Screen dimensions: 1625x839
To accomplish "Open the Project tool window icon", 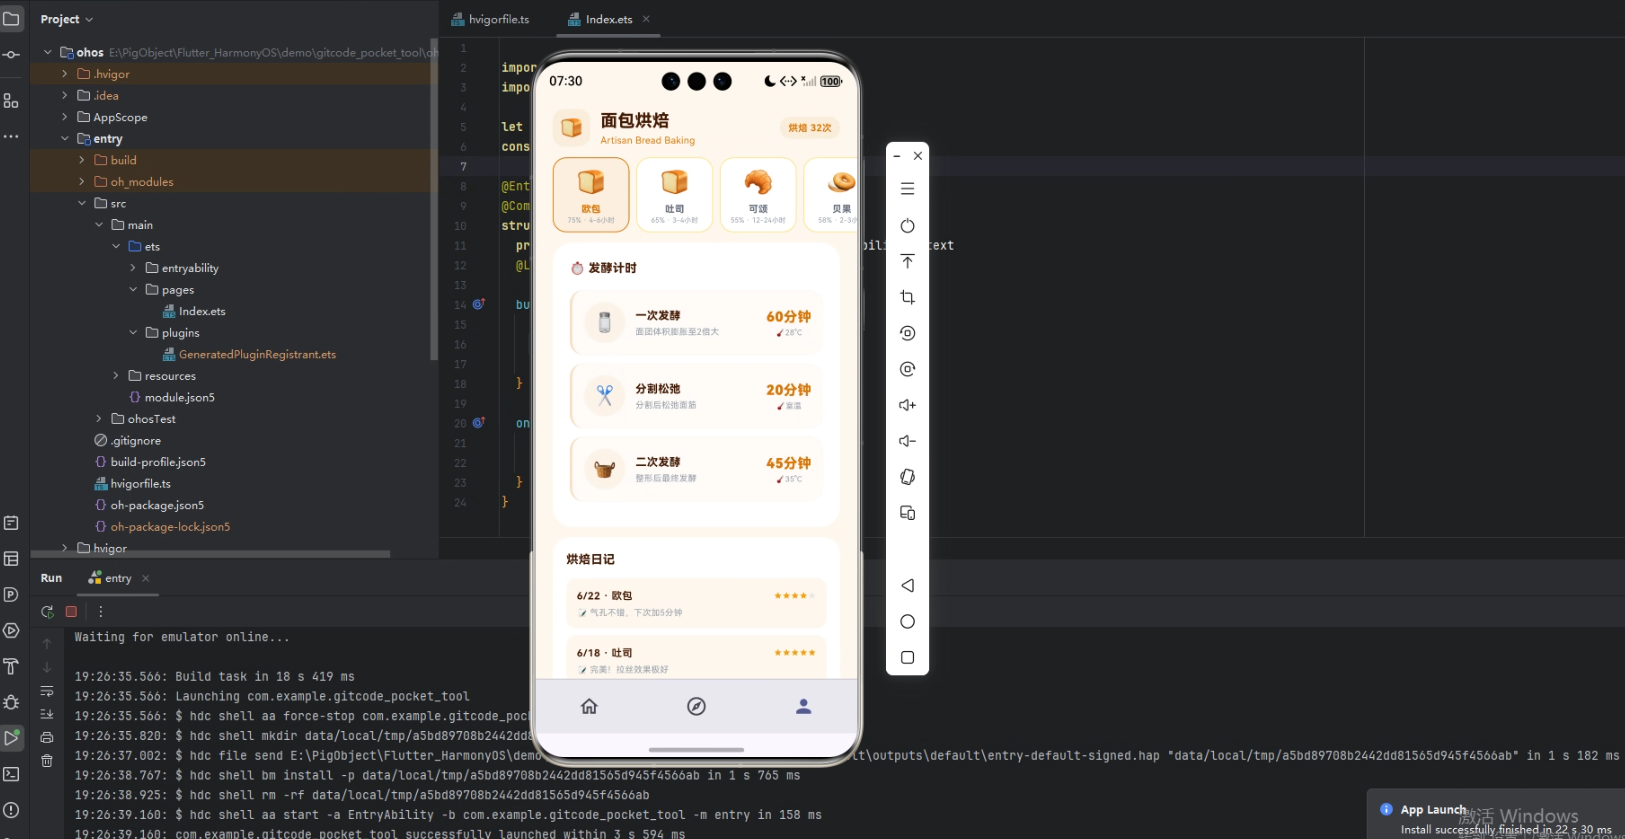I will tap(11, 19).
